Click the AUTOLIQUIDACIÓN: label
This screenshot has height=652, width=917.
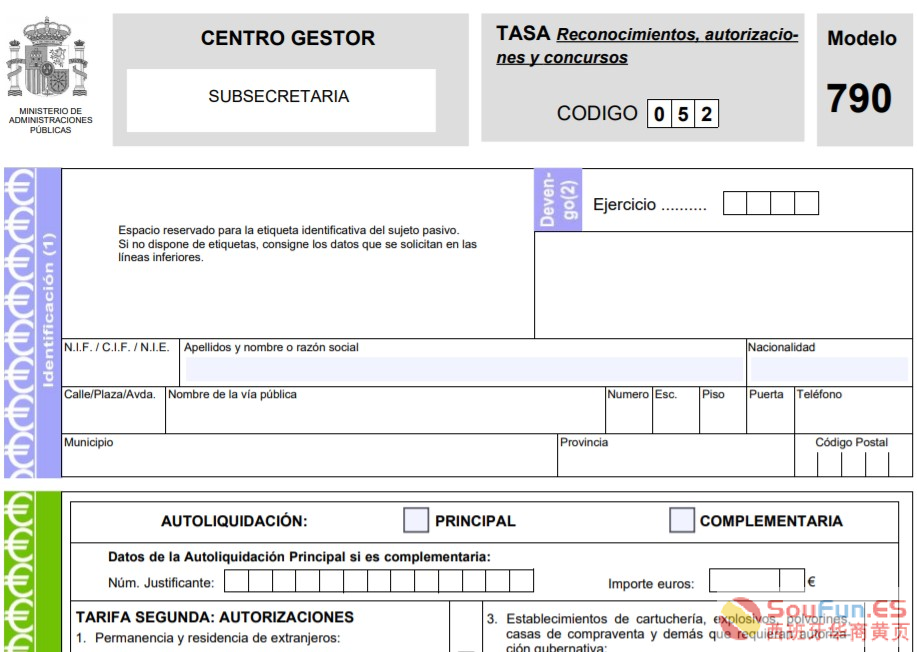[x=234, y=521]
